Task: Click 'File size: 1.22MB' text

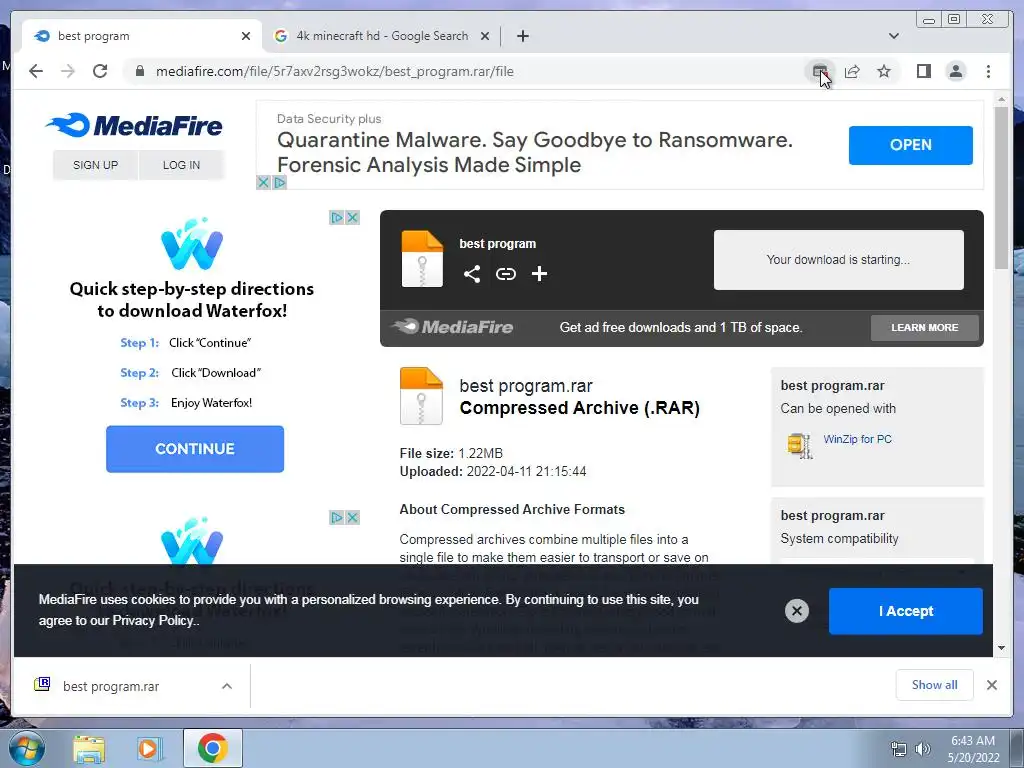Action: pyautogui.click(x=451, y=453)
